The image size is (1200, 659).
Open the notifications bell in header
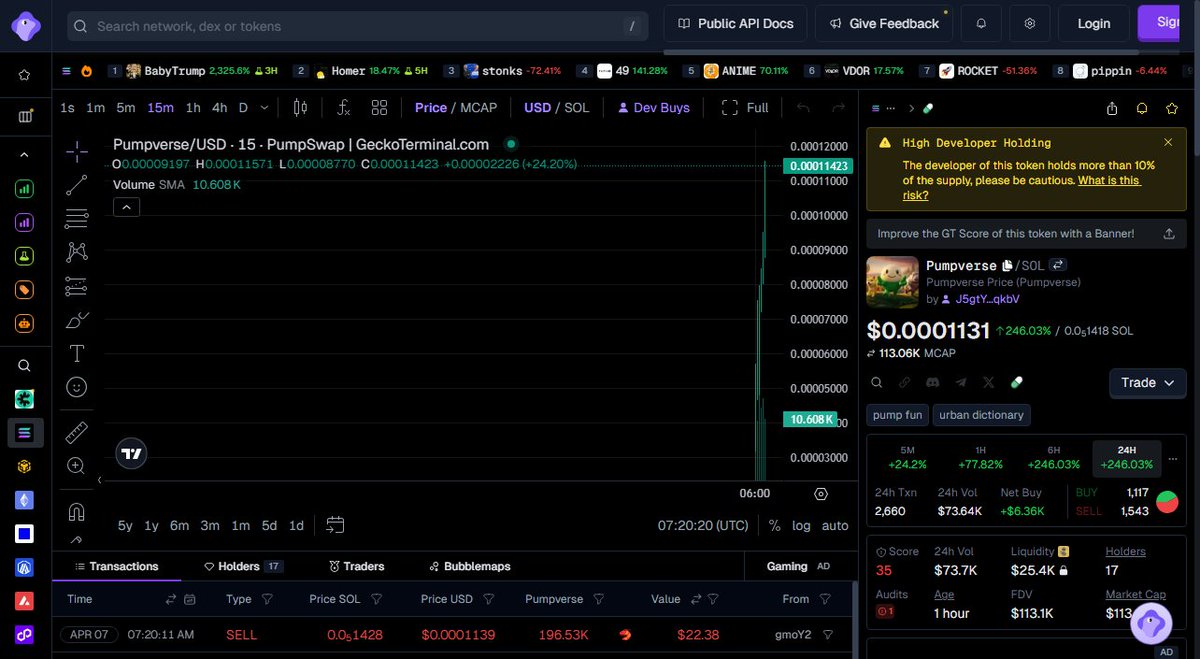click(981, 23)
